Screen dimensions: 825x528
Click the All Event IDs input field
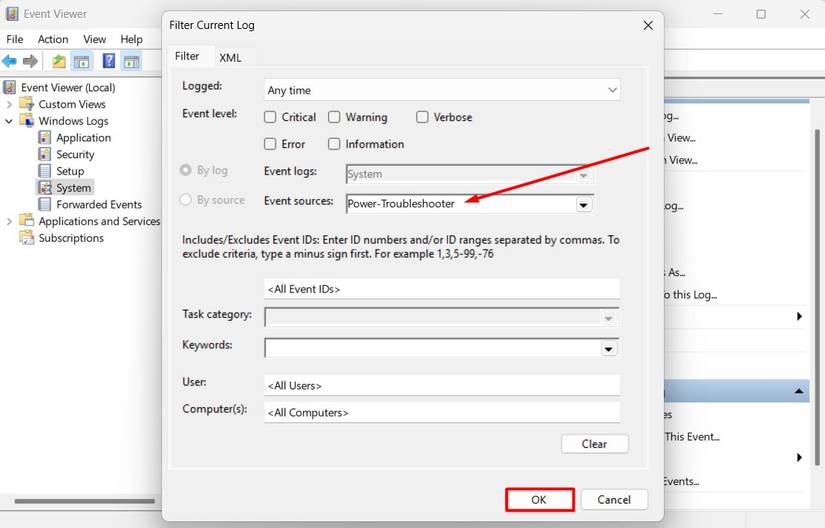442,289
